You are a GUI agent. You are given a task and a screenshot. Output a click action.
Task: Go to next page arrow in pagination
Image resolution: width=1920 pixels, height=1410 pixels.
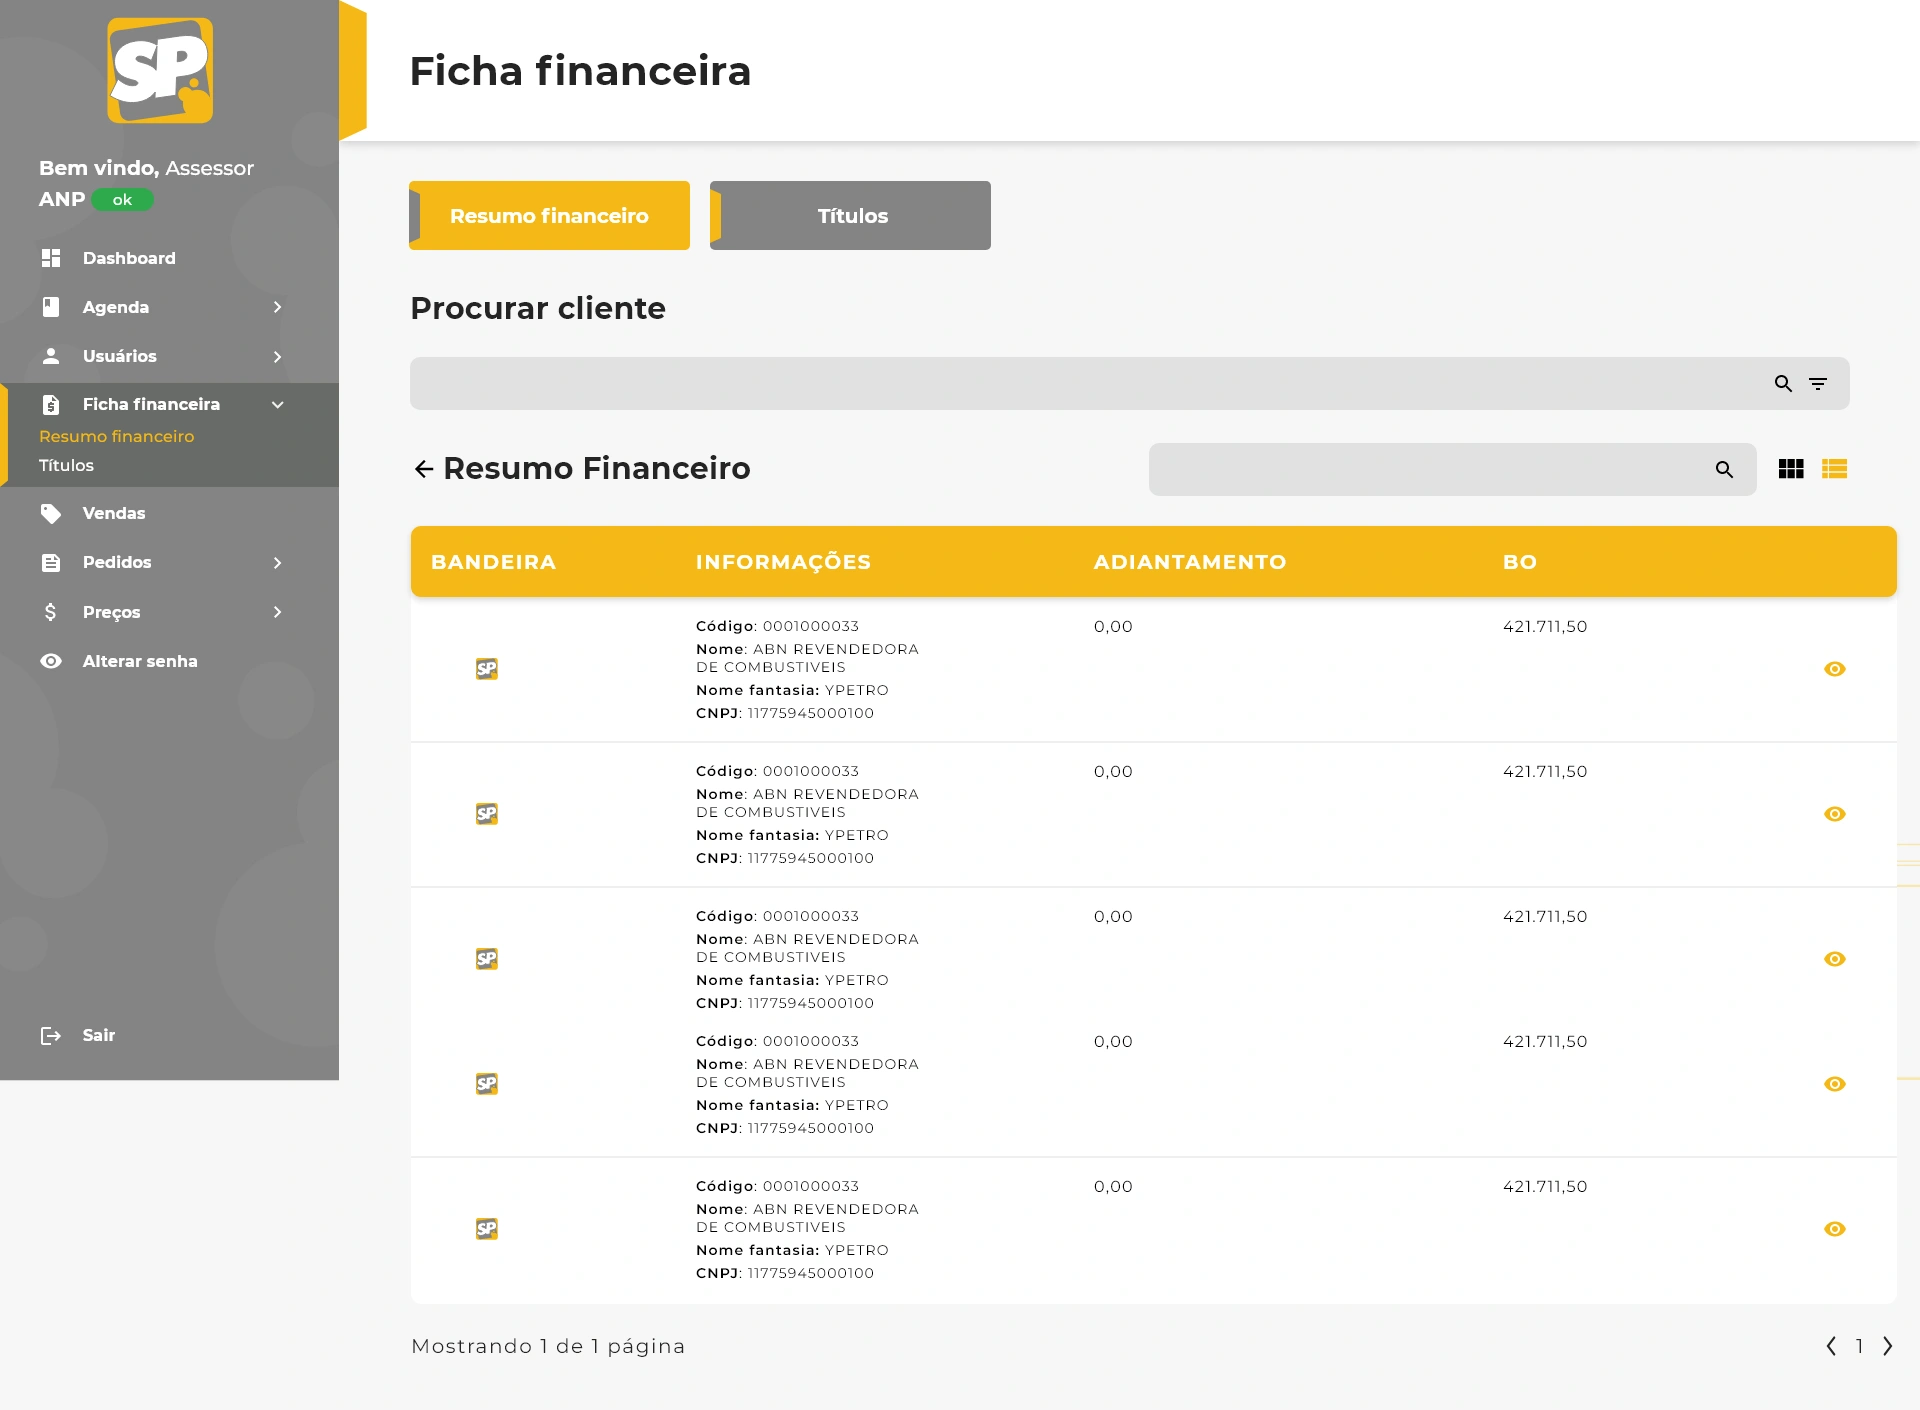pos(1887,1346)
